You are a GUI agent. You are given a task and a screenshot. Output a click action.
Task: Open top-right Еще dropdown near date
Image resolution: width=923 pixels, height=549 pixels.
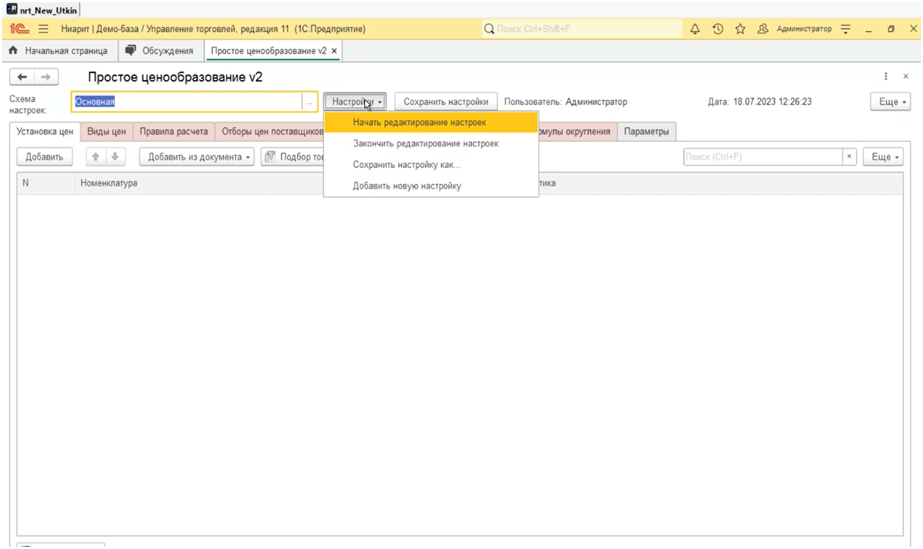891,102
